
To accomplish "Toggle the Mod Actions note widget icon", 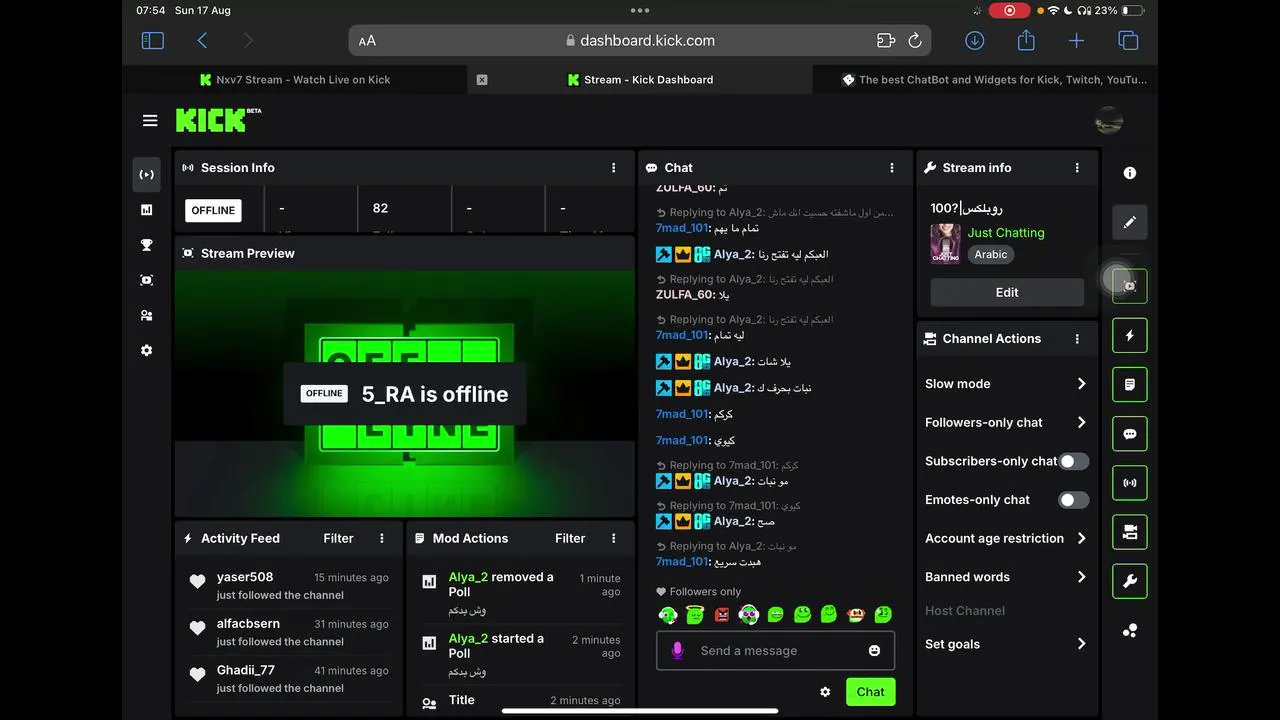I will click(x=1130, y=384).
